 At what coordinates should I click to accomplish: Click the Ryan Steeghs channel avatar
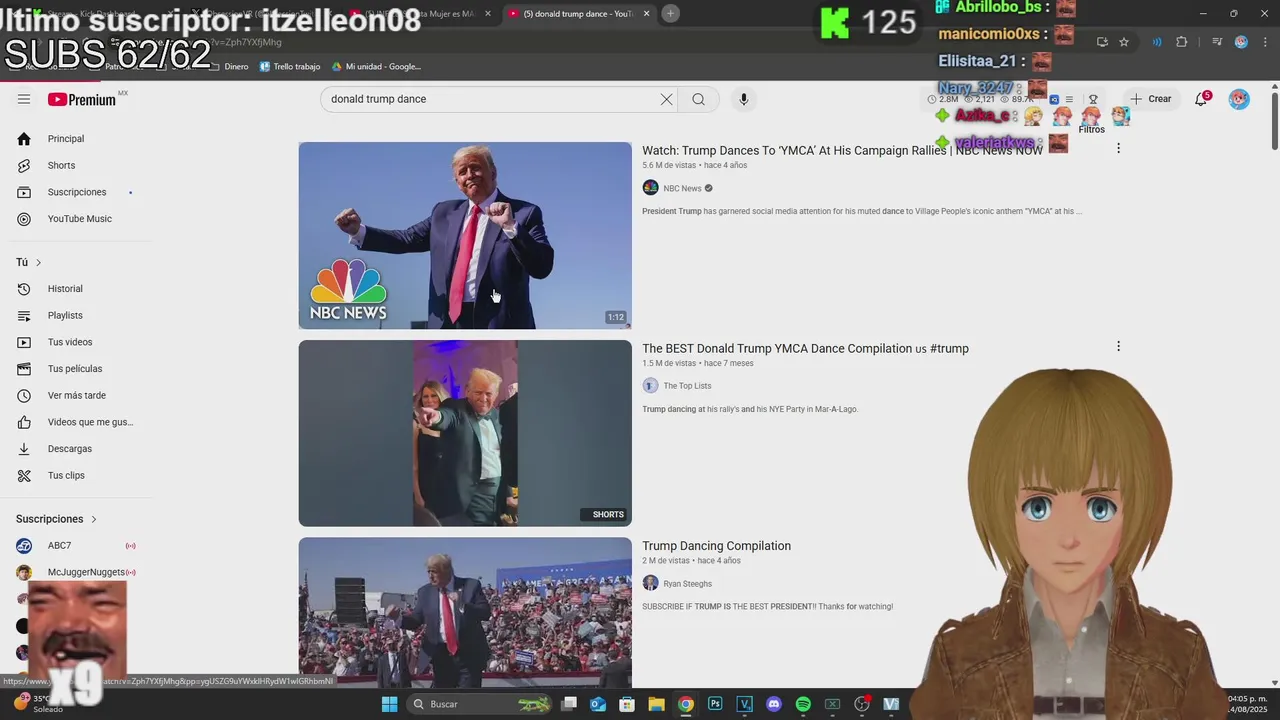(x=650, y=583)
